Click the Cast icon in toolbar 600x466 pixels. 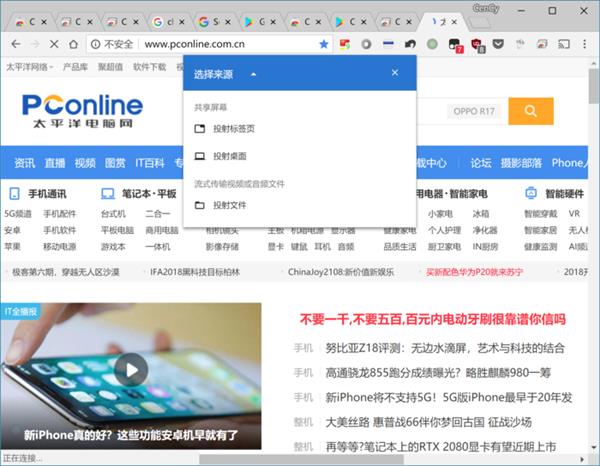[x=564, y=44]
